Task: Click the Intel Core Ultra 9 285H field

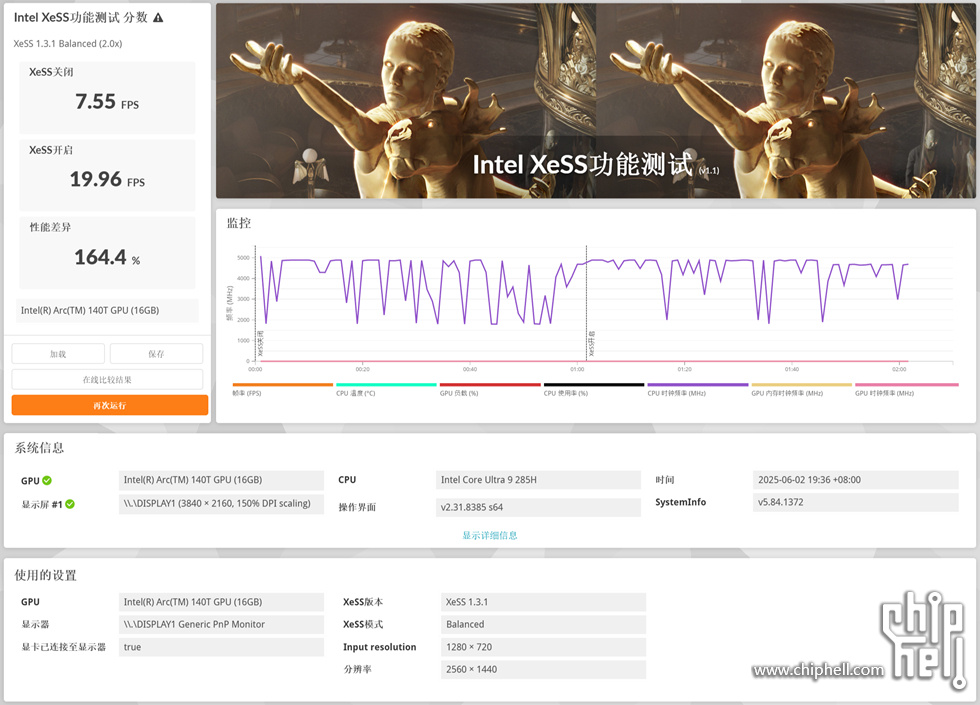Action: pyautogui.click(x=538, y=480)
